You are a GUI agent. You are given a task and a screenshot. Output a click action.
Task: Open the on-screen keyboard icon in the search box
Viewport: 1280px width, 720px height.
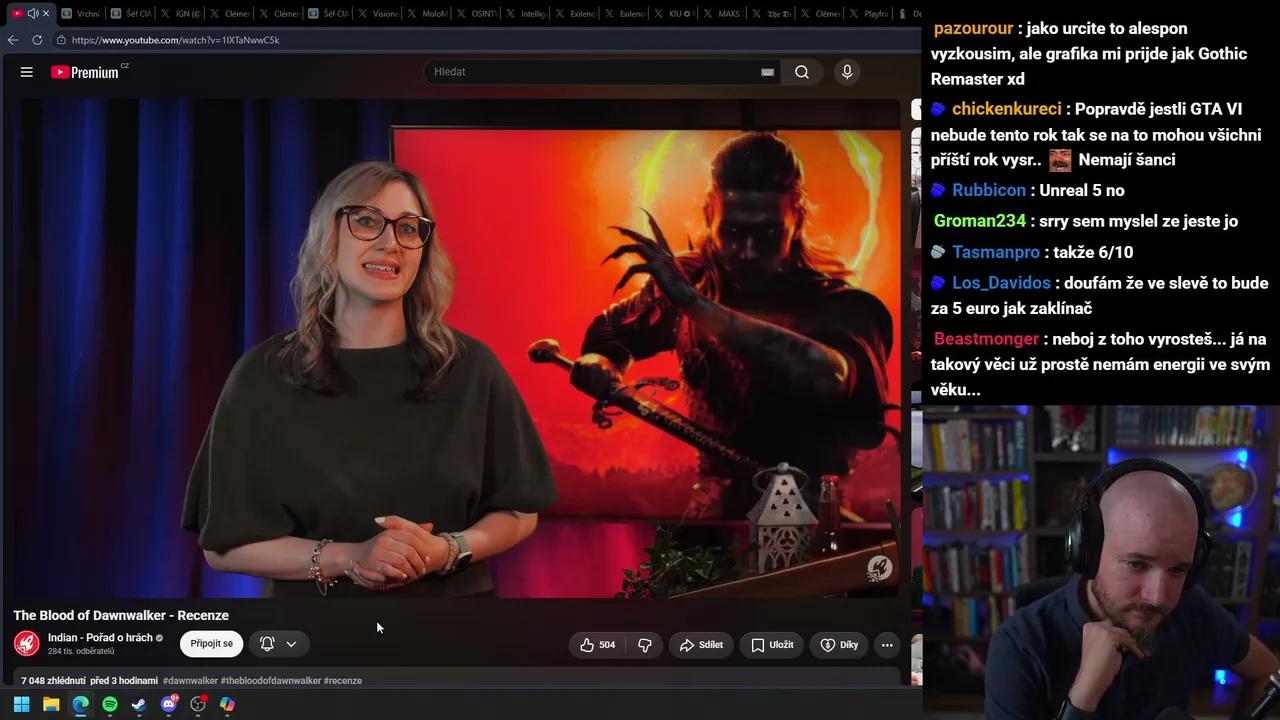coord(767,72)
